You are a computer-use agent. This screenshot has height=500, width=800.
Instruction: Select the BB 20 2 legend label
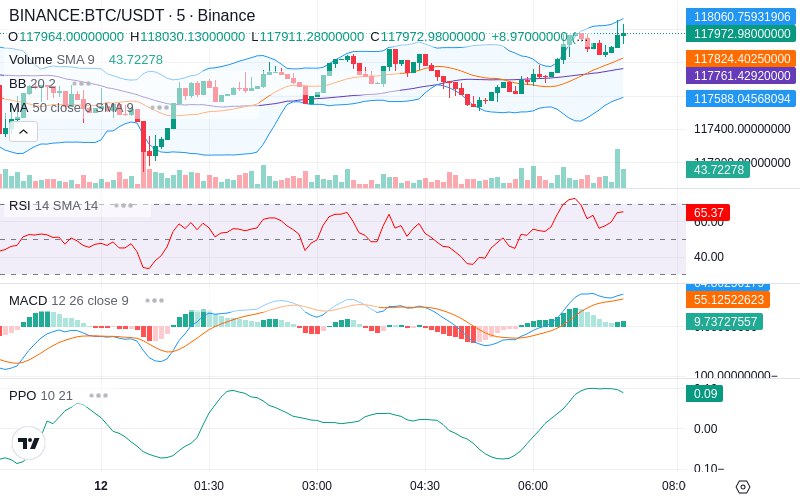(x=32, y=84)
